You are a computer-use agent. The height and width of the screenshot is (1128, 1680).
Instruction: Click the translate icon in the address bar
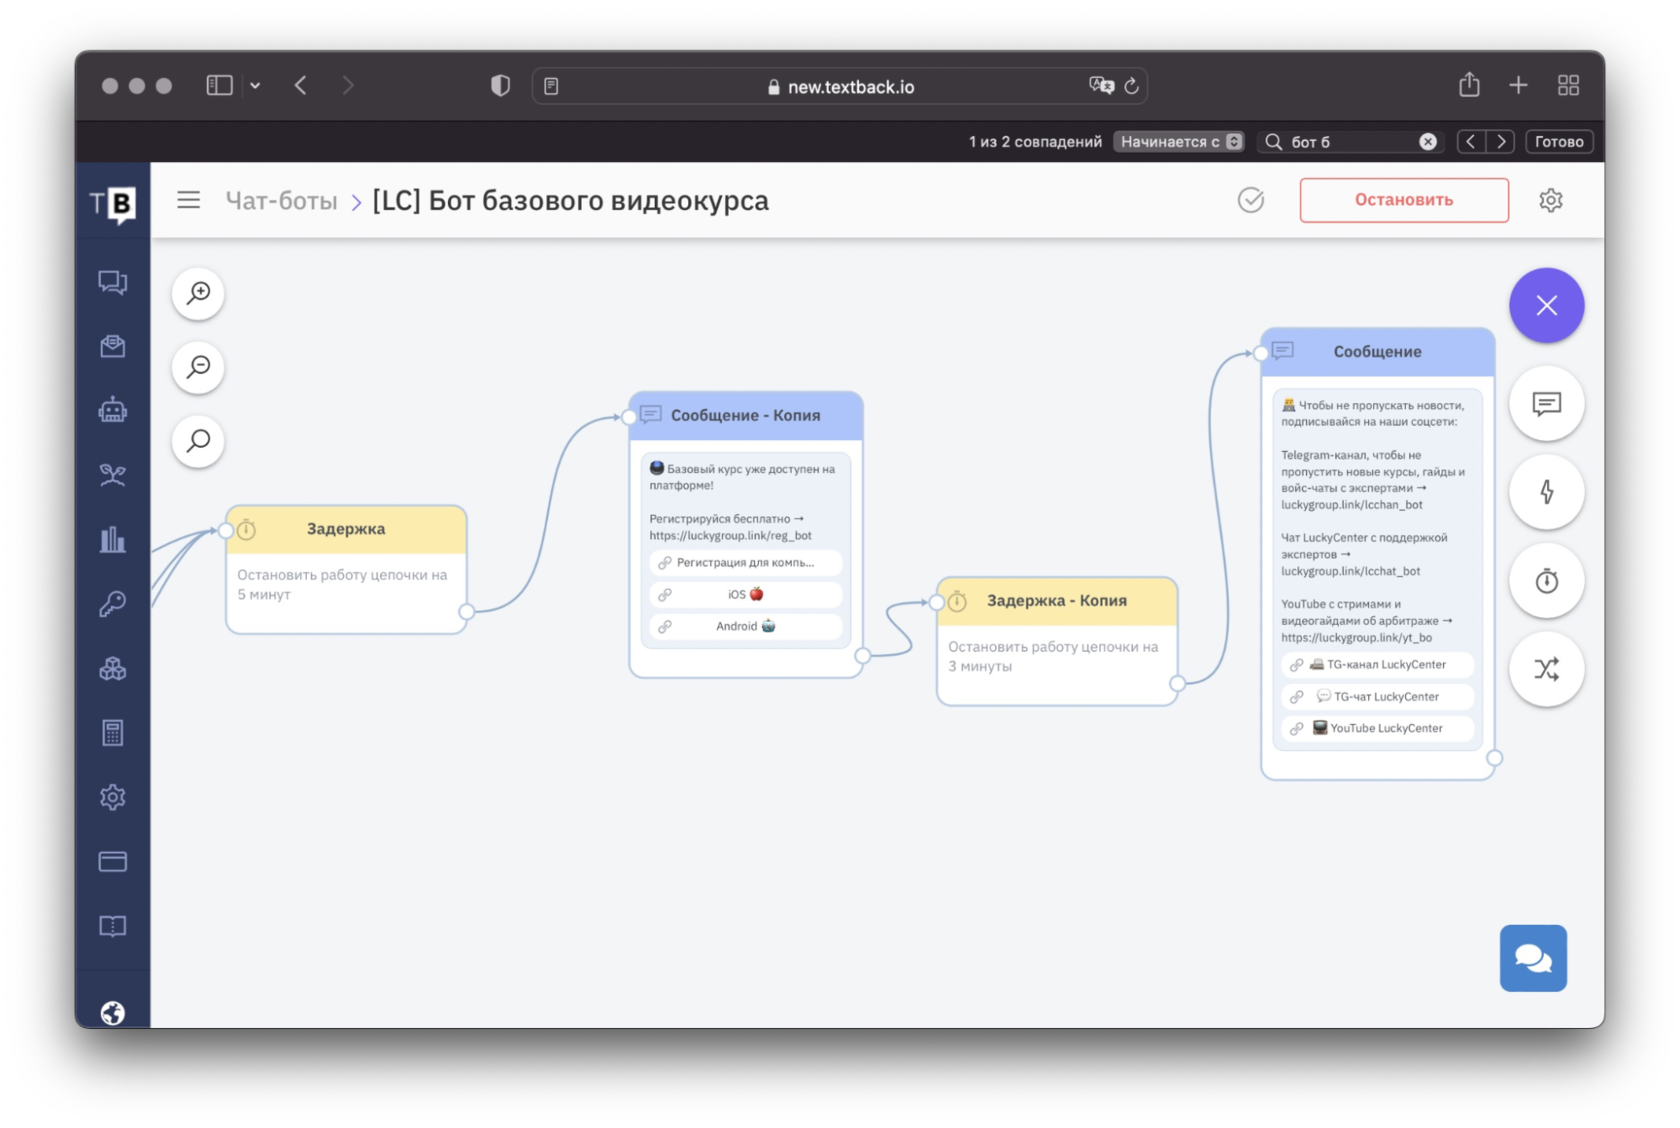point(1101,86)
